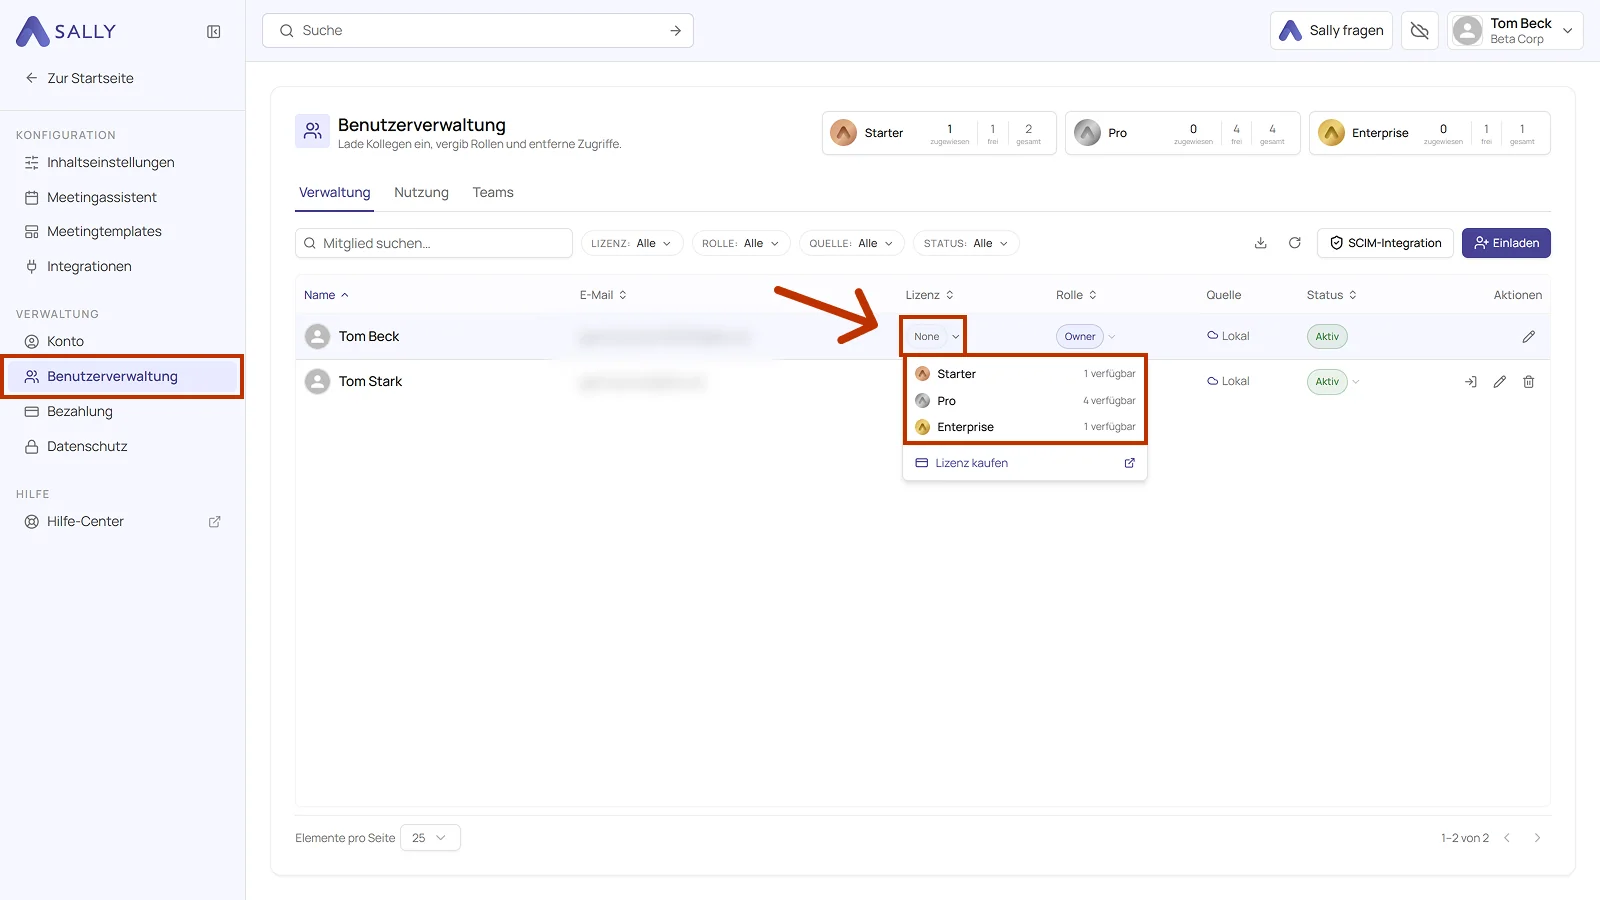Open Tom Beck's Owner role dropdown
This screenshot has width=1600, height=900.
1086,337
